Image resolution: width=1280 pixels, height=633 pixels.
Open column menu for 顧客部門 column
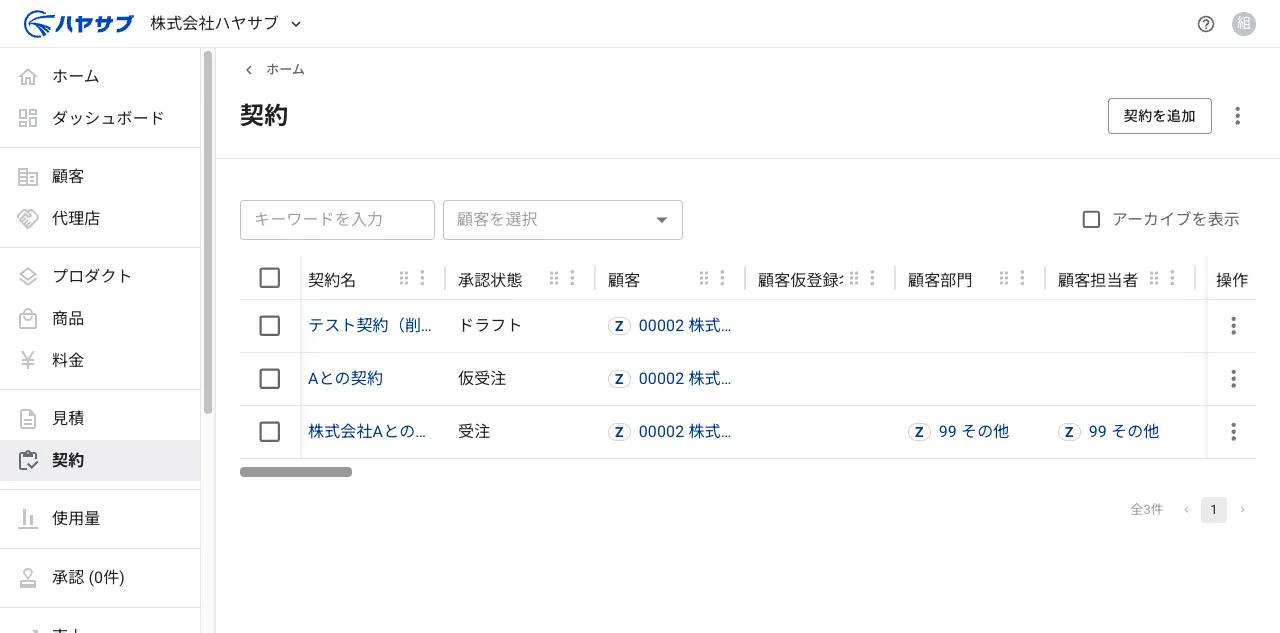click(1023, 278)
